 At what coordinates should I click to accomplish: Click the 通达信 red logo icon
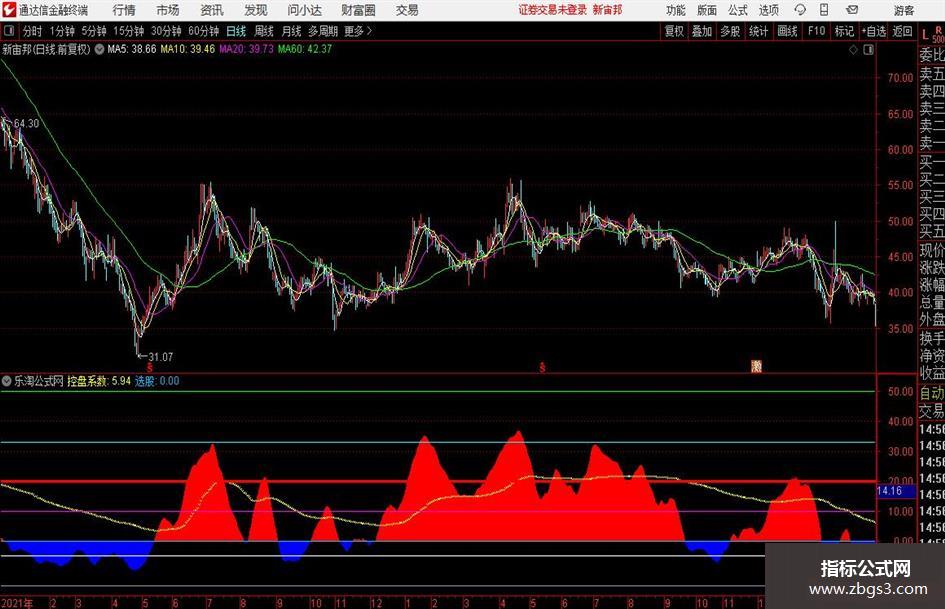9,10
